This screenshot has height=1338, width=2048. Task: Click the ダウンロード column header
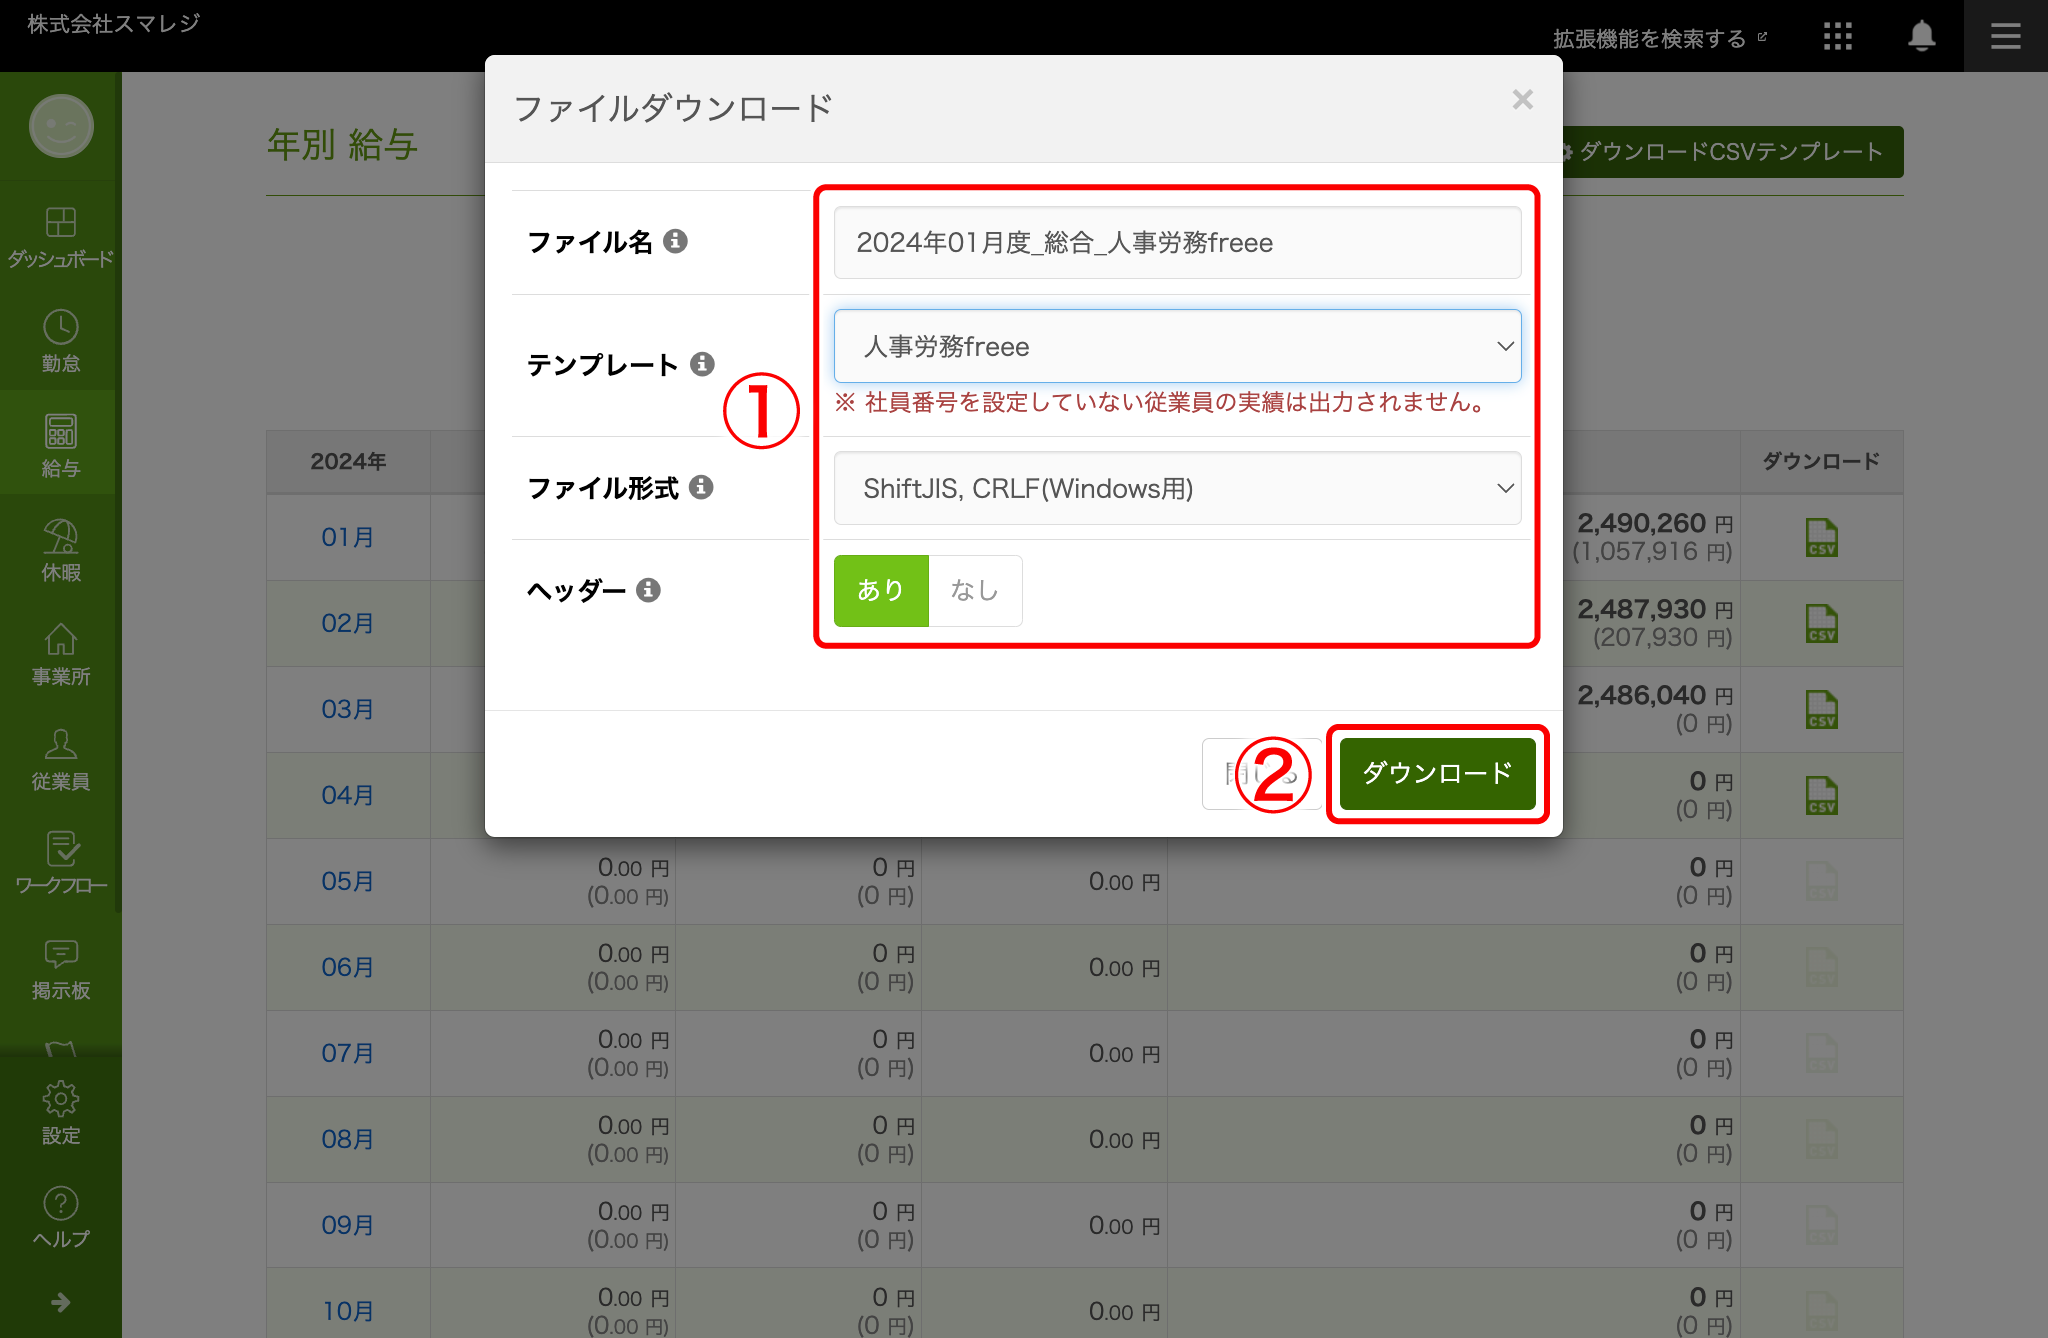[x=1821, y=461]
